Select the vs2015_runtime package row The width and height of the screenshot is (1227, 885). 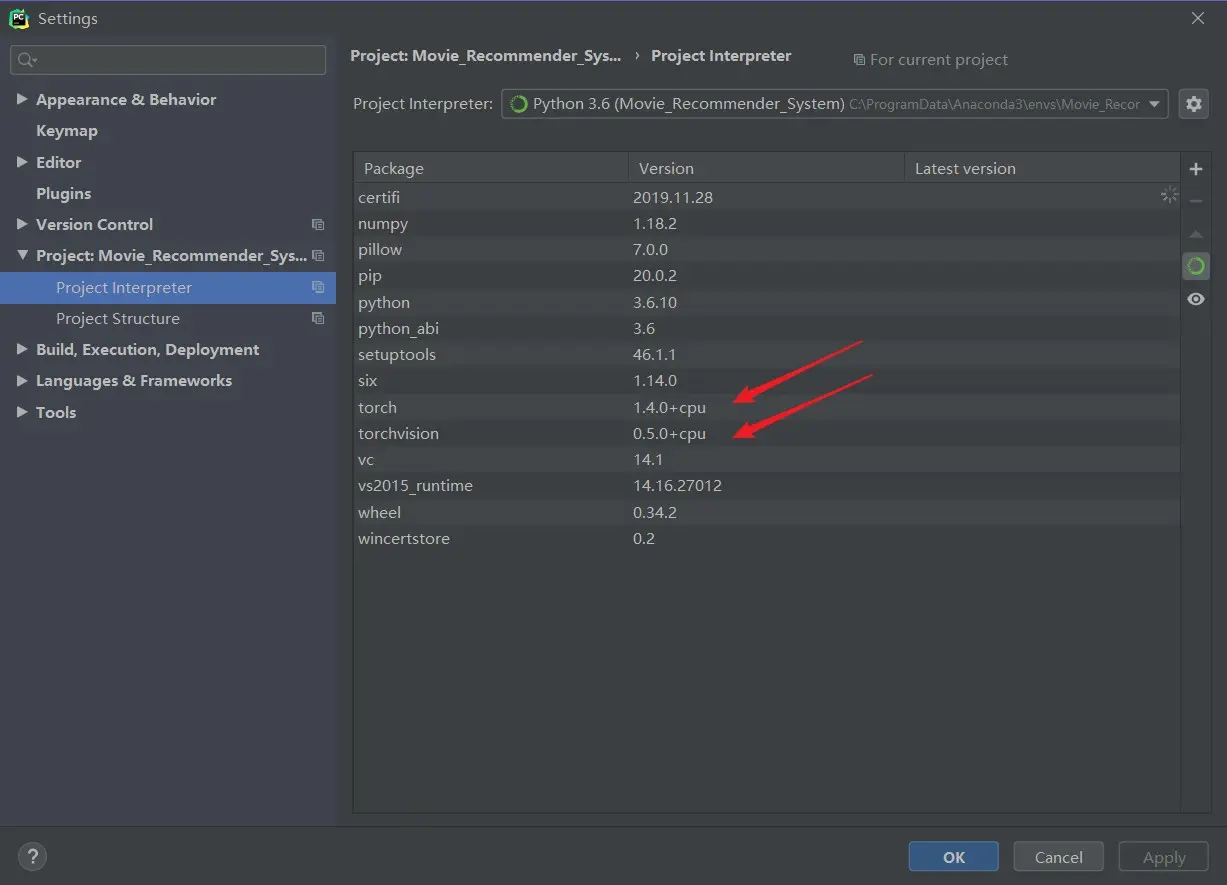(767, 486)
